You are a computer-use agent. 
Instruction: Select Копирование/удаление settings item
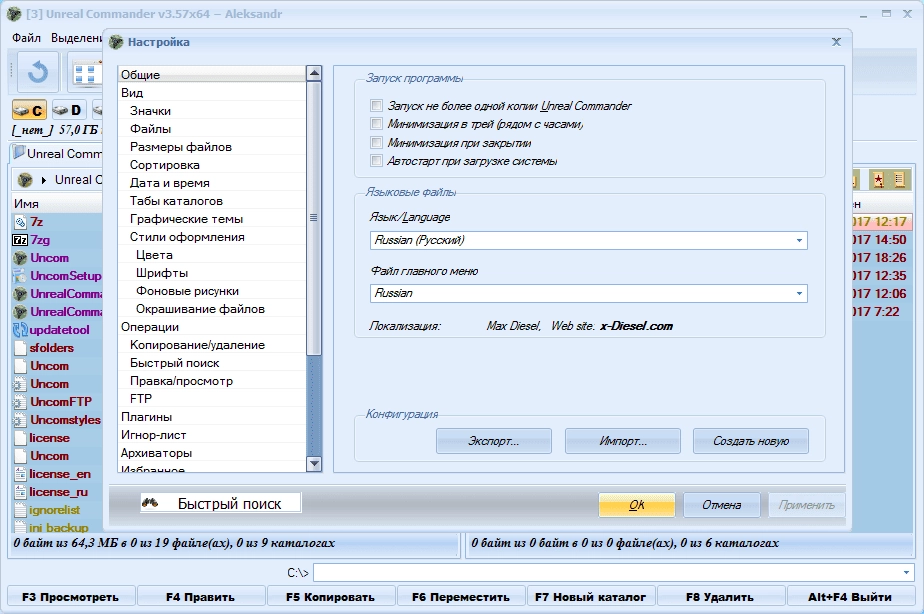point(212,345)
